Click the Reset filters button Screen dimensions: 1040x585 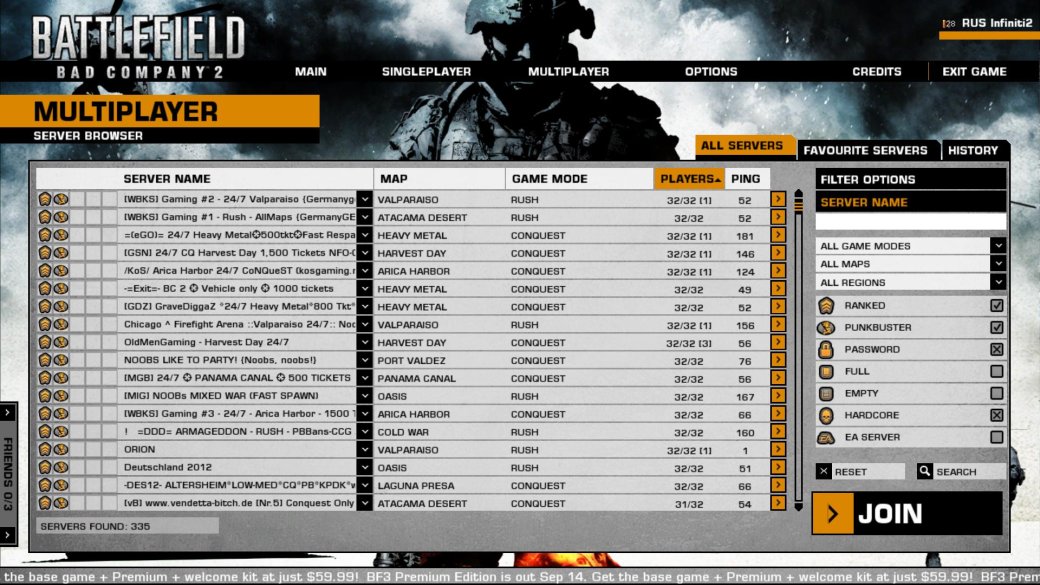[x=860, y=471]
